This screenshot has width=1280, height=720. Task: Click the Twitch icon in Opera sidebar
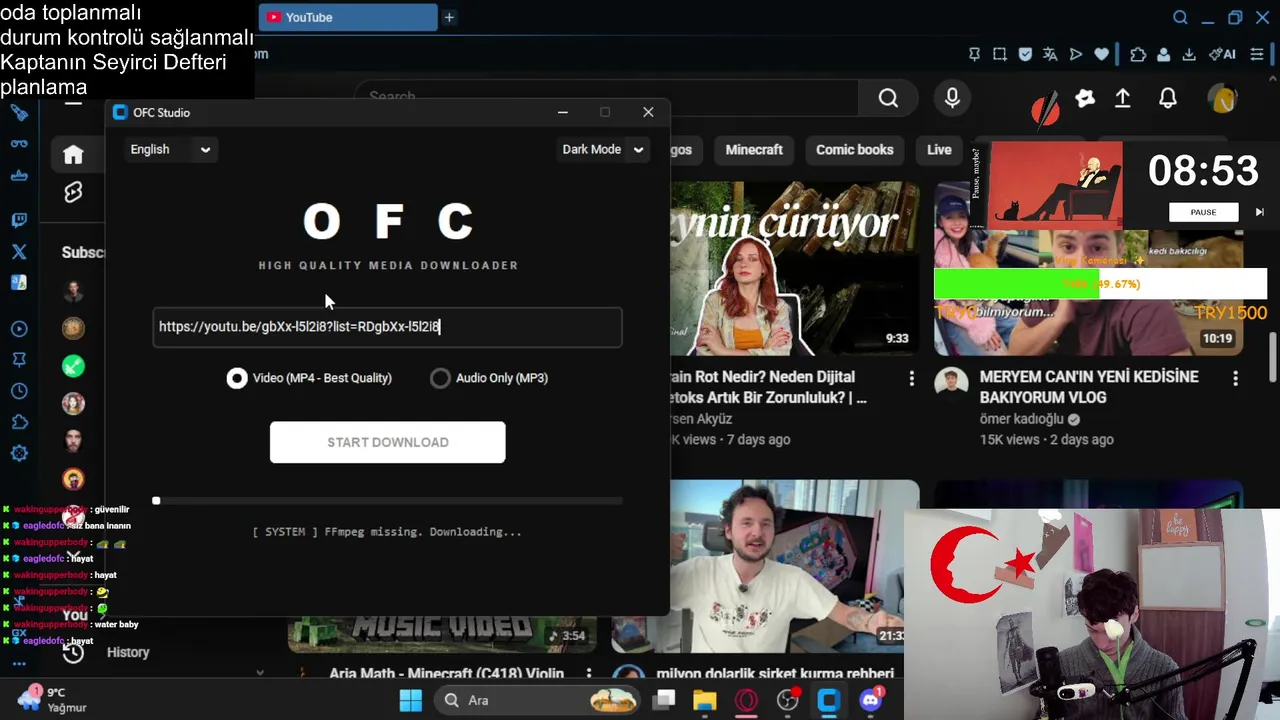[x=19, y=220]
